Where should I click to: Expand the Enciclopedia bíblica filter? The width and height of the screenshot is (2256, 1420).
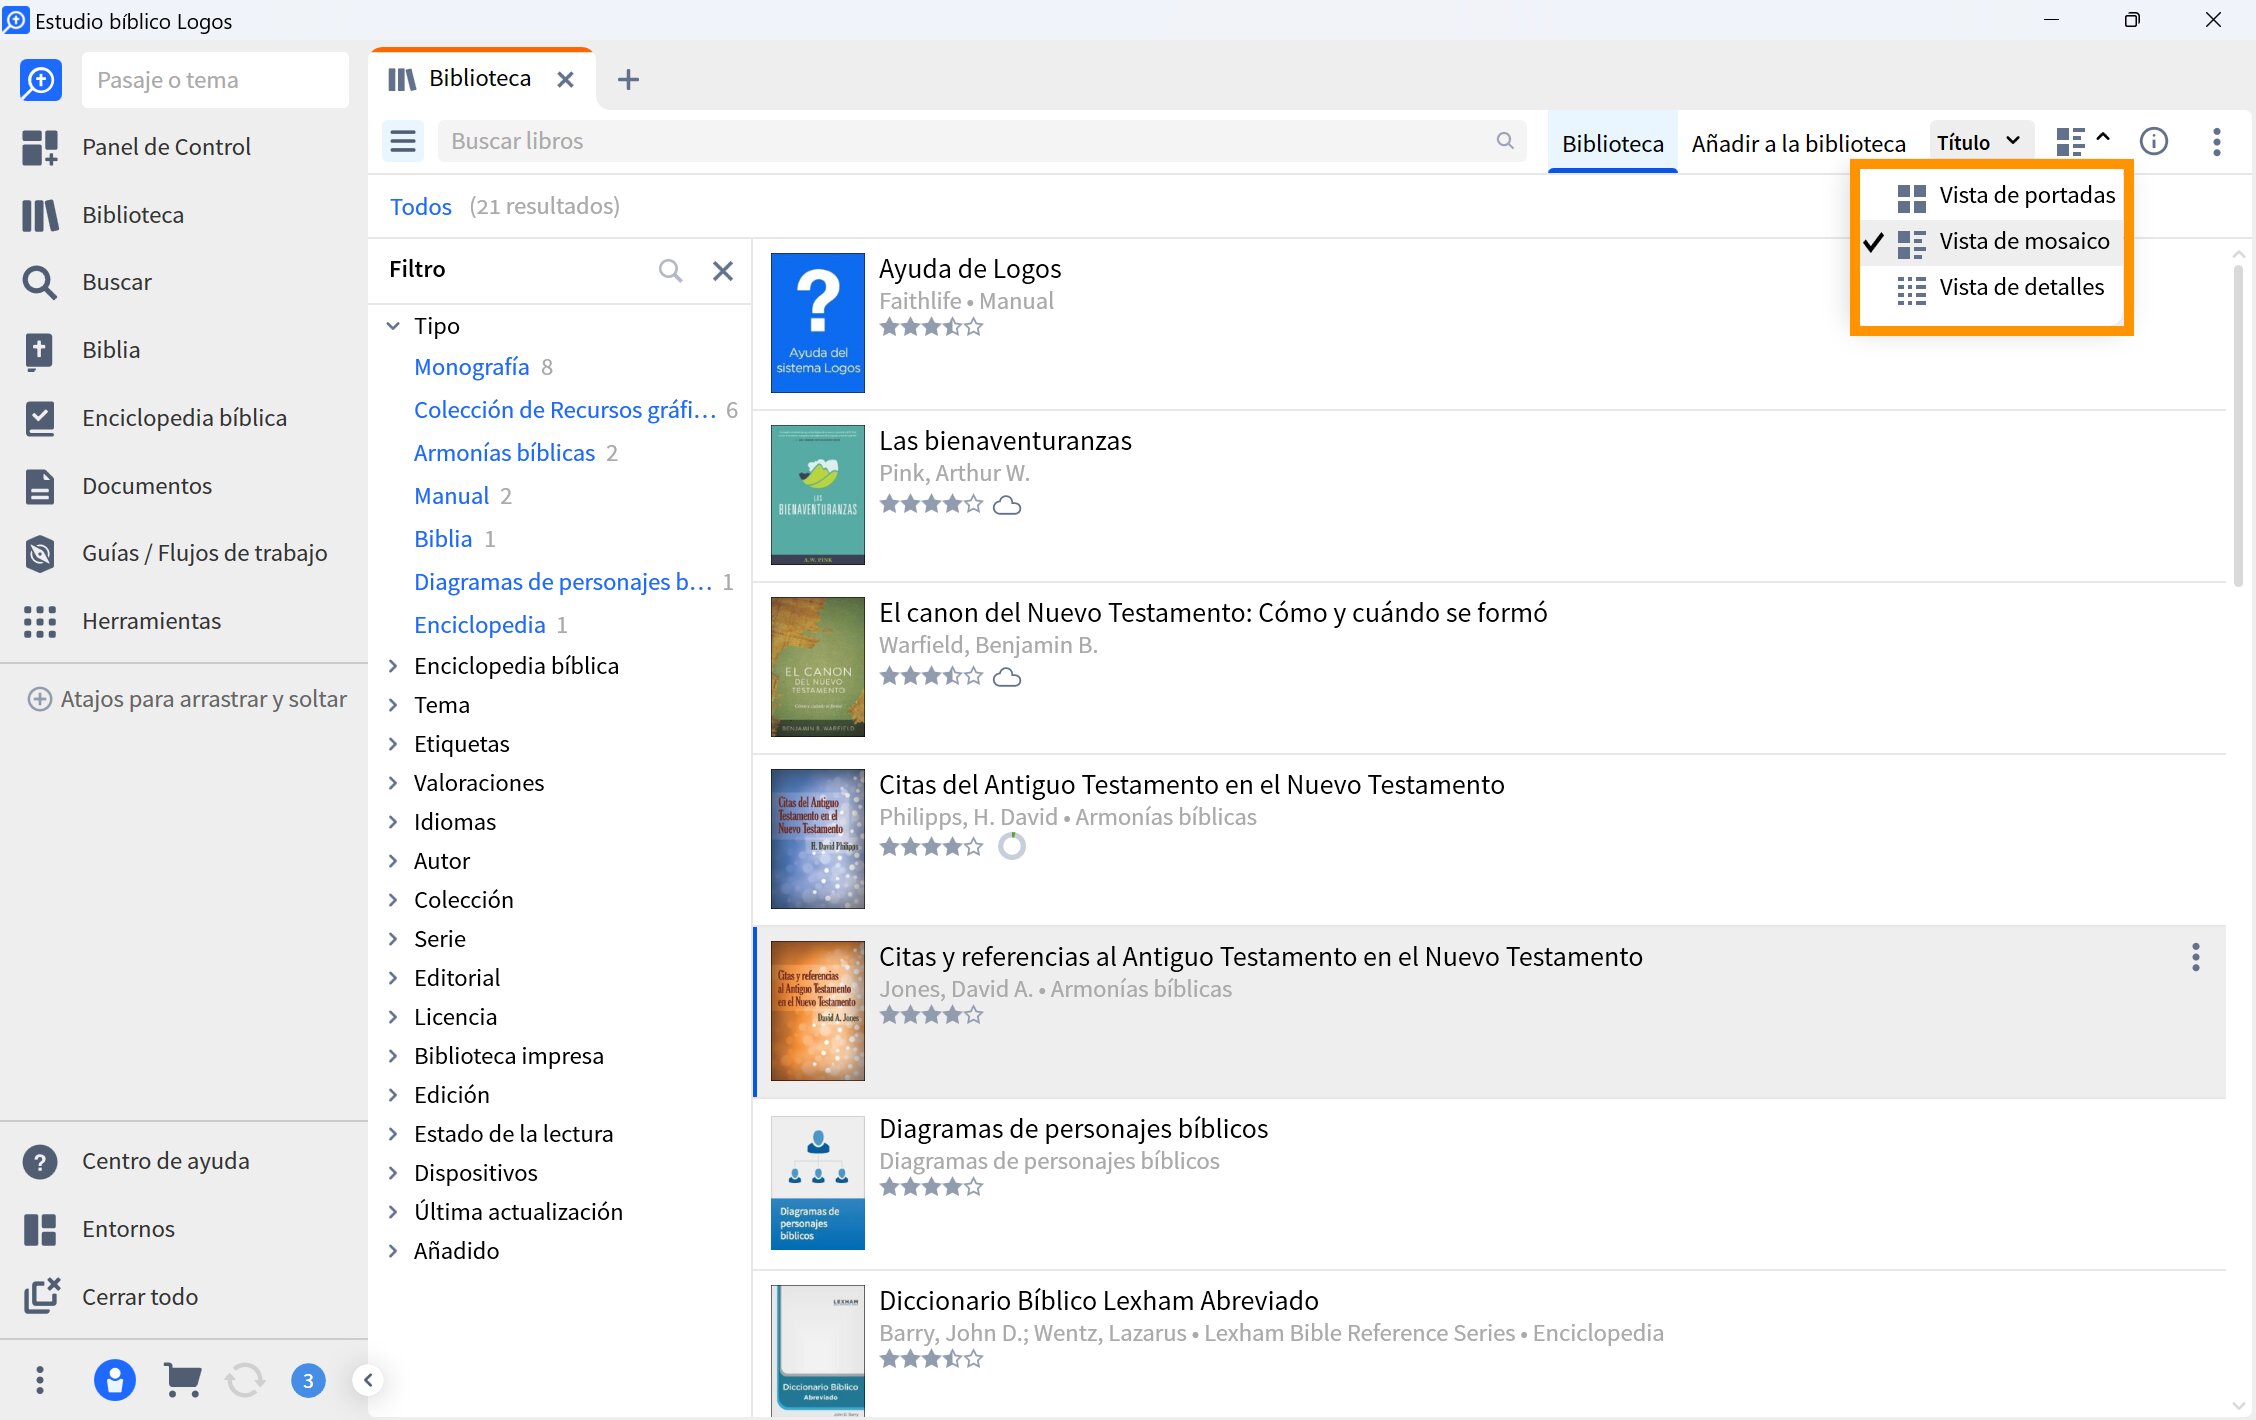click(393, 666)
